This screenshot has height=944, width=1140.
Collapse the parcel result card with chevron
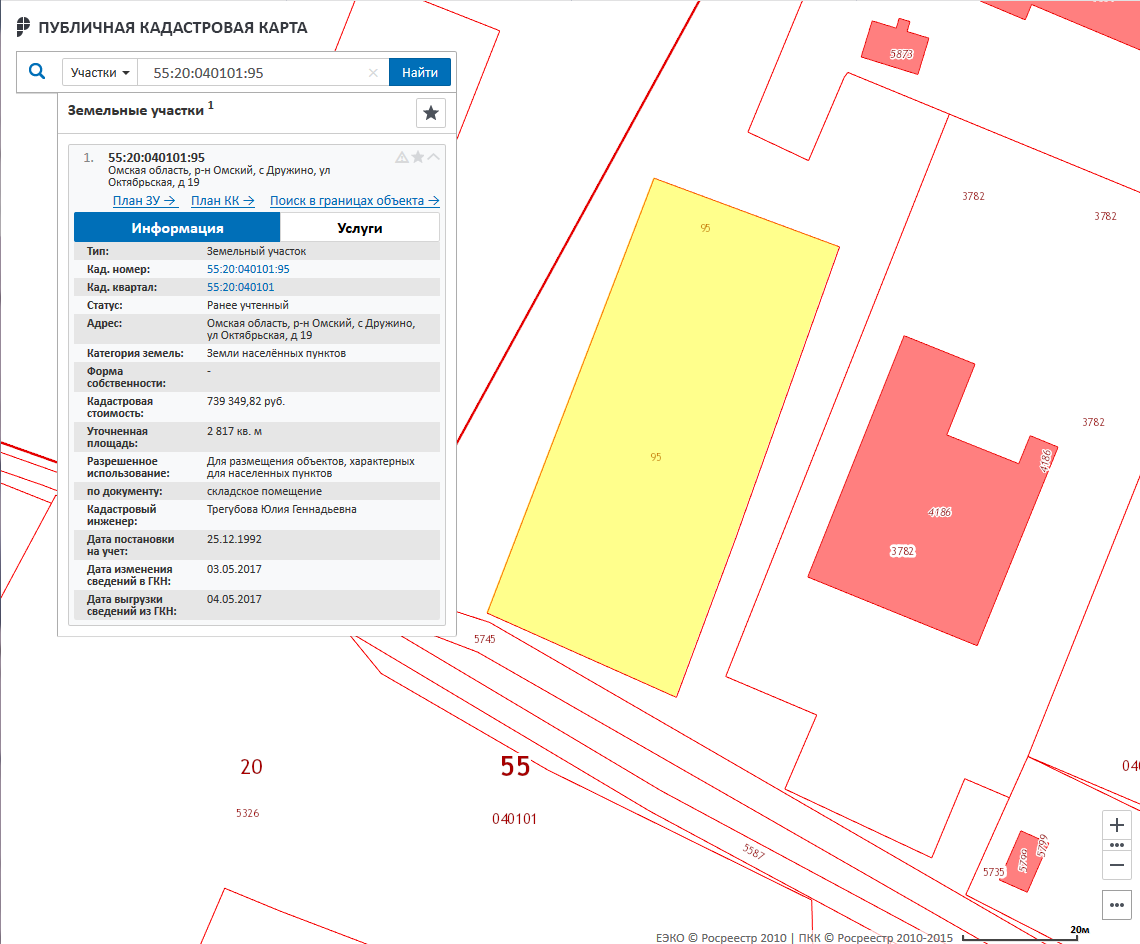click(434, 157)
